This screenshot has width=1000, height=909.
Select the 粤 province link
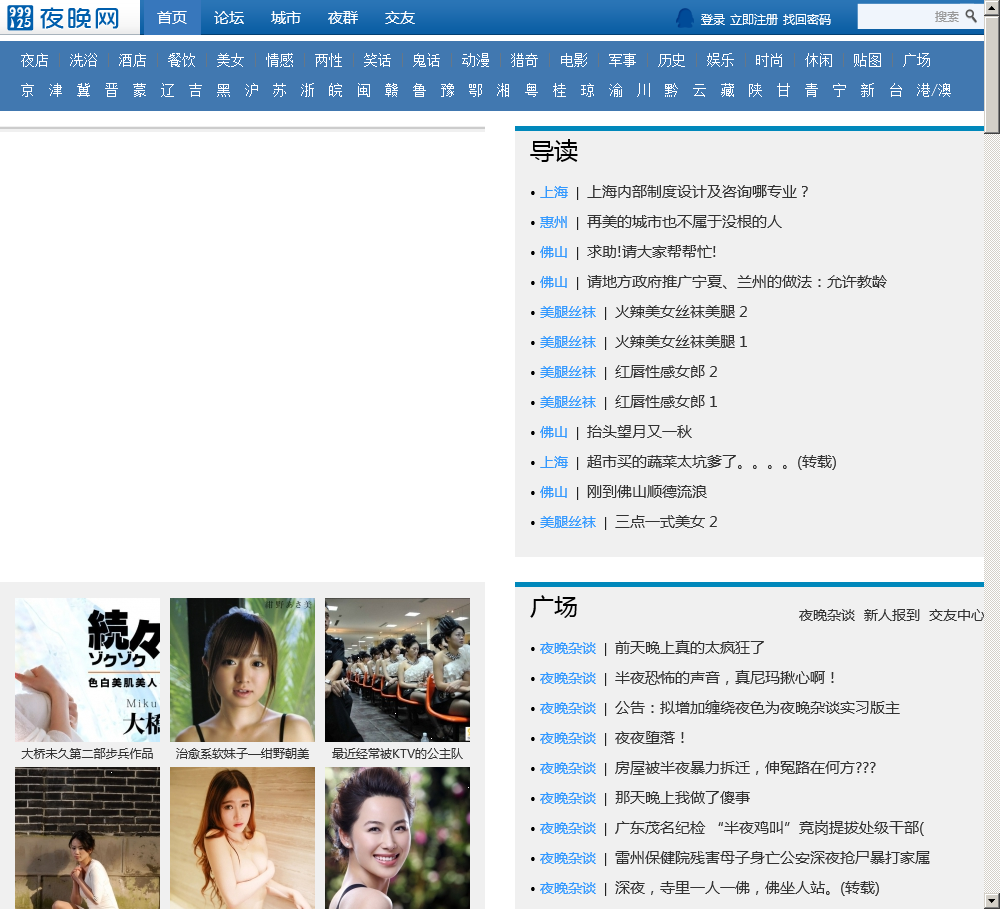tap(532, 91)
